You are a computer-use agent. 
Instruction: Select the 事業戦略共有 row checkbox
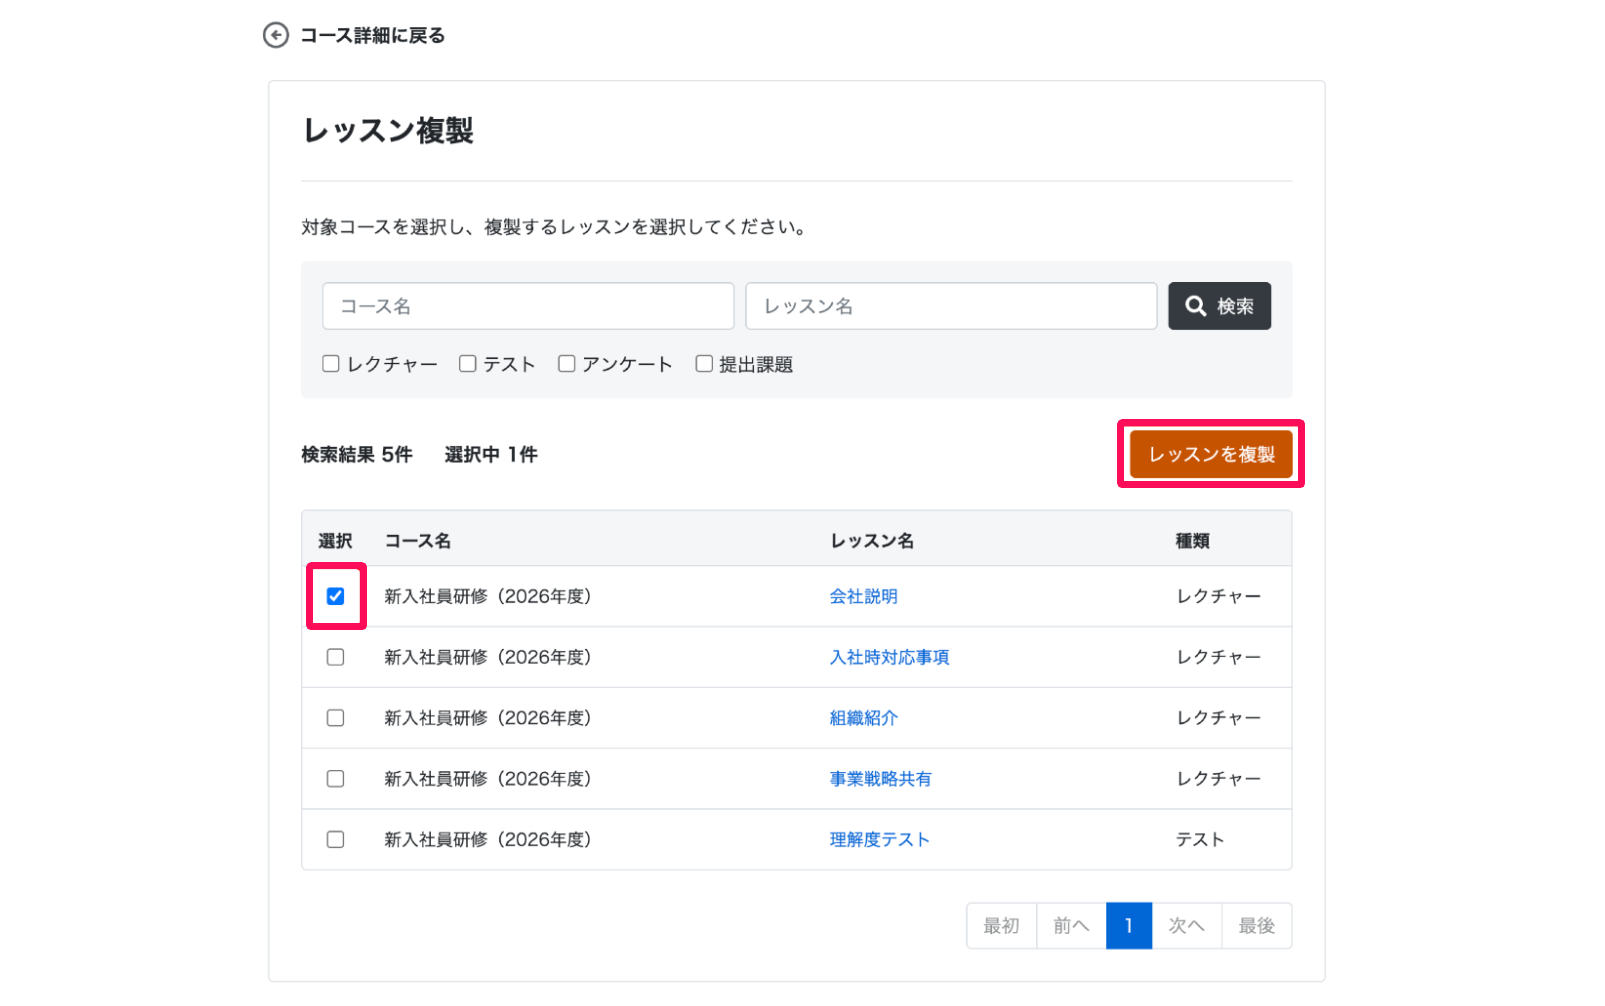(336, 779)
